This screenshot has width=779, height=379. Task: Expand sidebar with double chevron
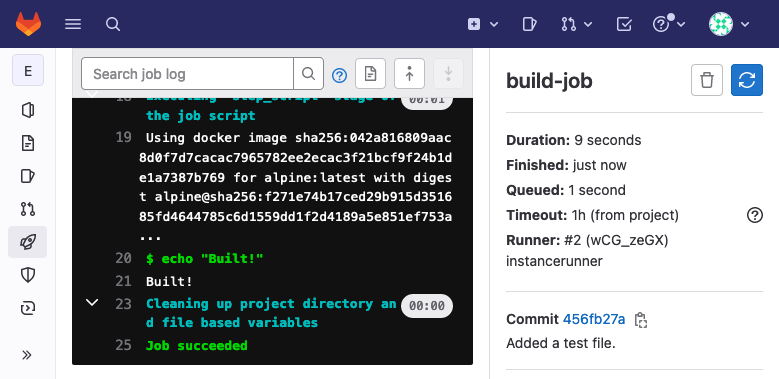click(x=27, y=355)
